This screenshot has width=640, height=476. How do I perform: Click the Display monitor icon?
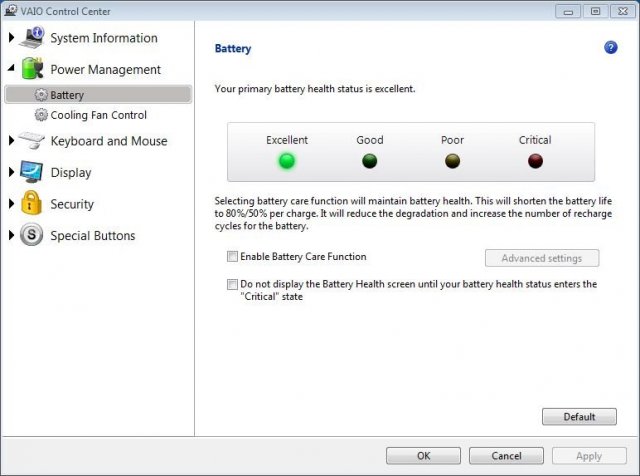(x=31, y=172)
